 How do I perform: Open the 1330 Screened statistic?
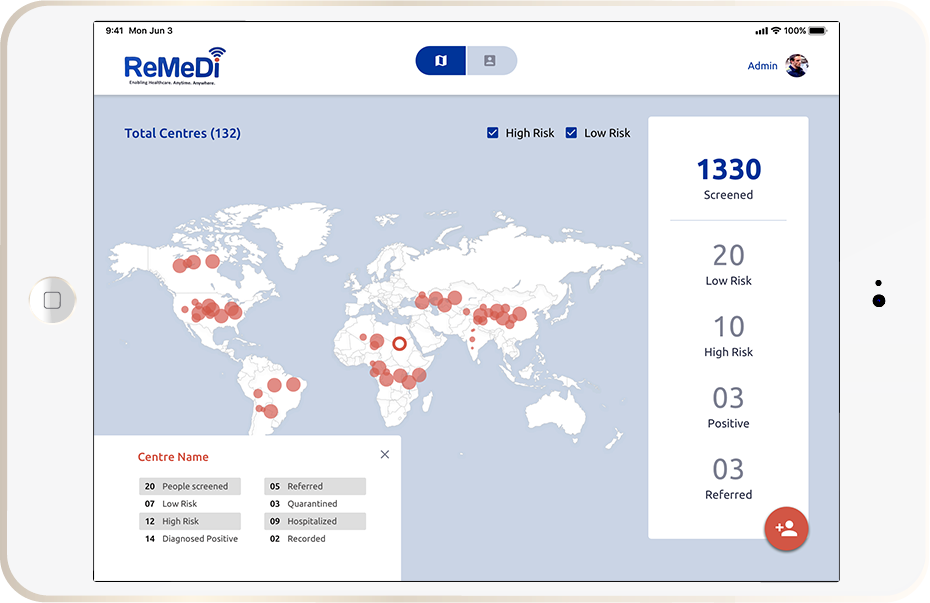[728, 179]
